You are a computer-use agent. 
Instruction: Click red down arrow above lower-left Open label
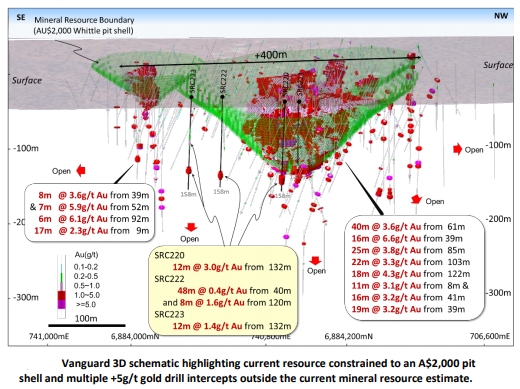191,227
